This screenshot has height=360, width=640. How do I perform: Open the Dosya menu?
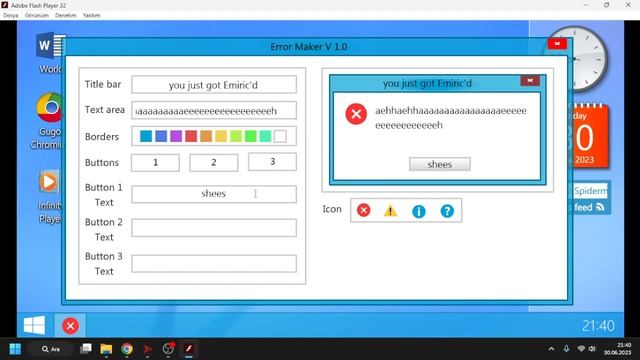11,15
